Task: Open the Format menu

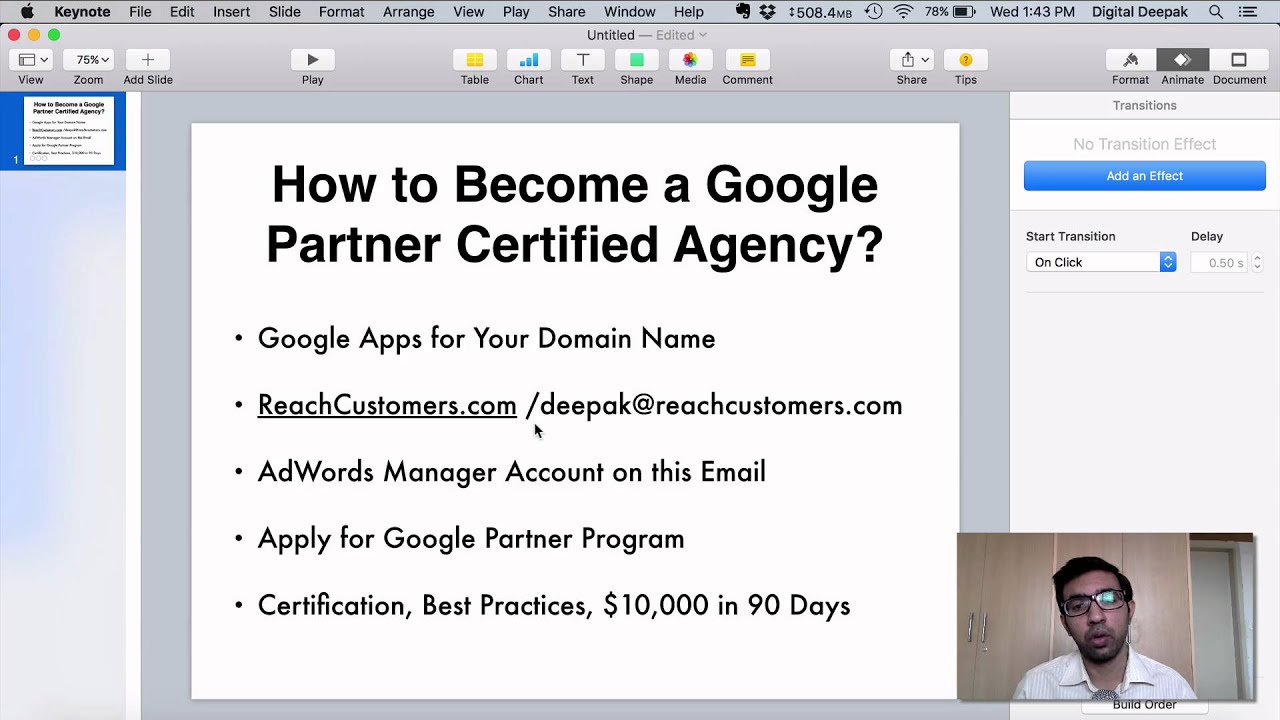Action: (x=341, y=12)
